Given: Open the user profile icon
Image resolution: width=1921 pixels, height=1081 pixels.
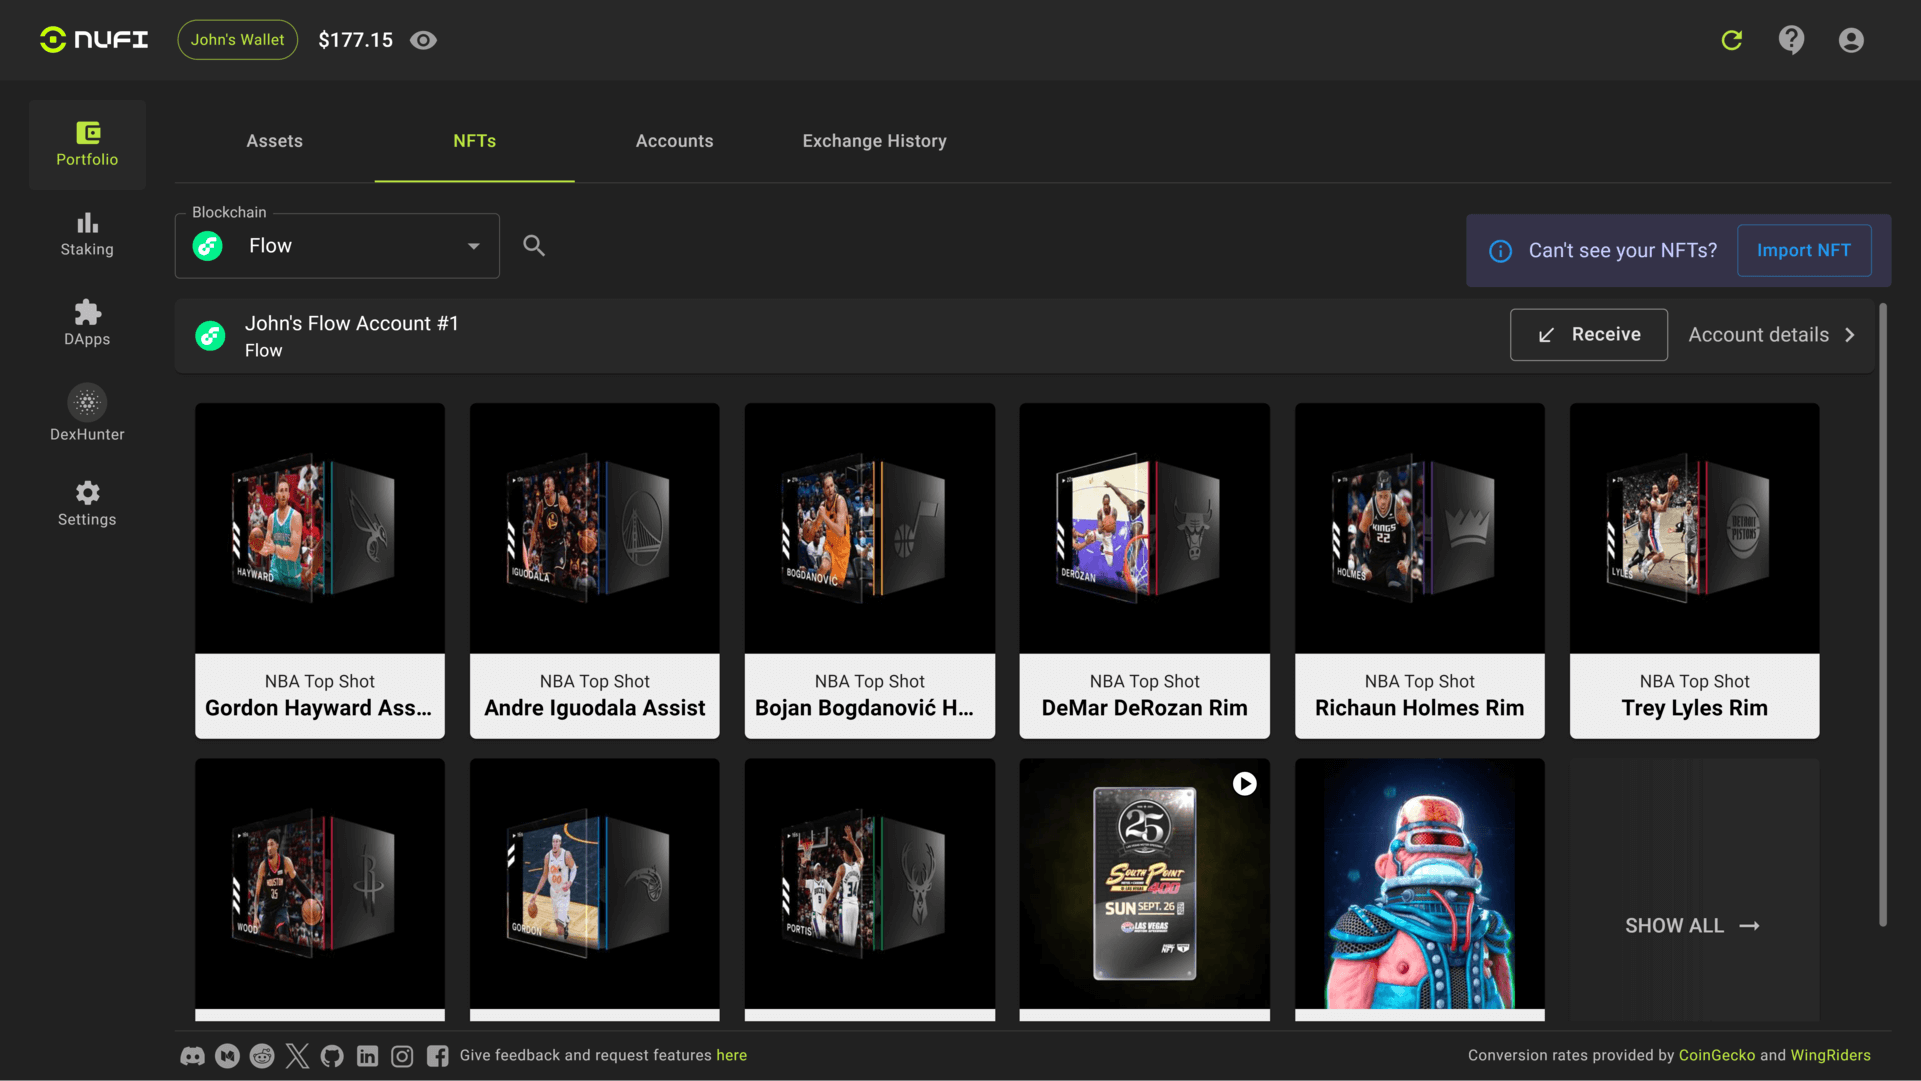Looking at the screenshot, I should [x=1851, y=40].
